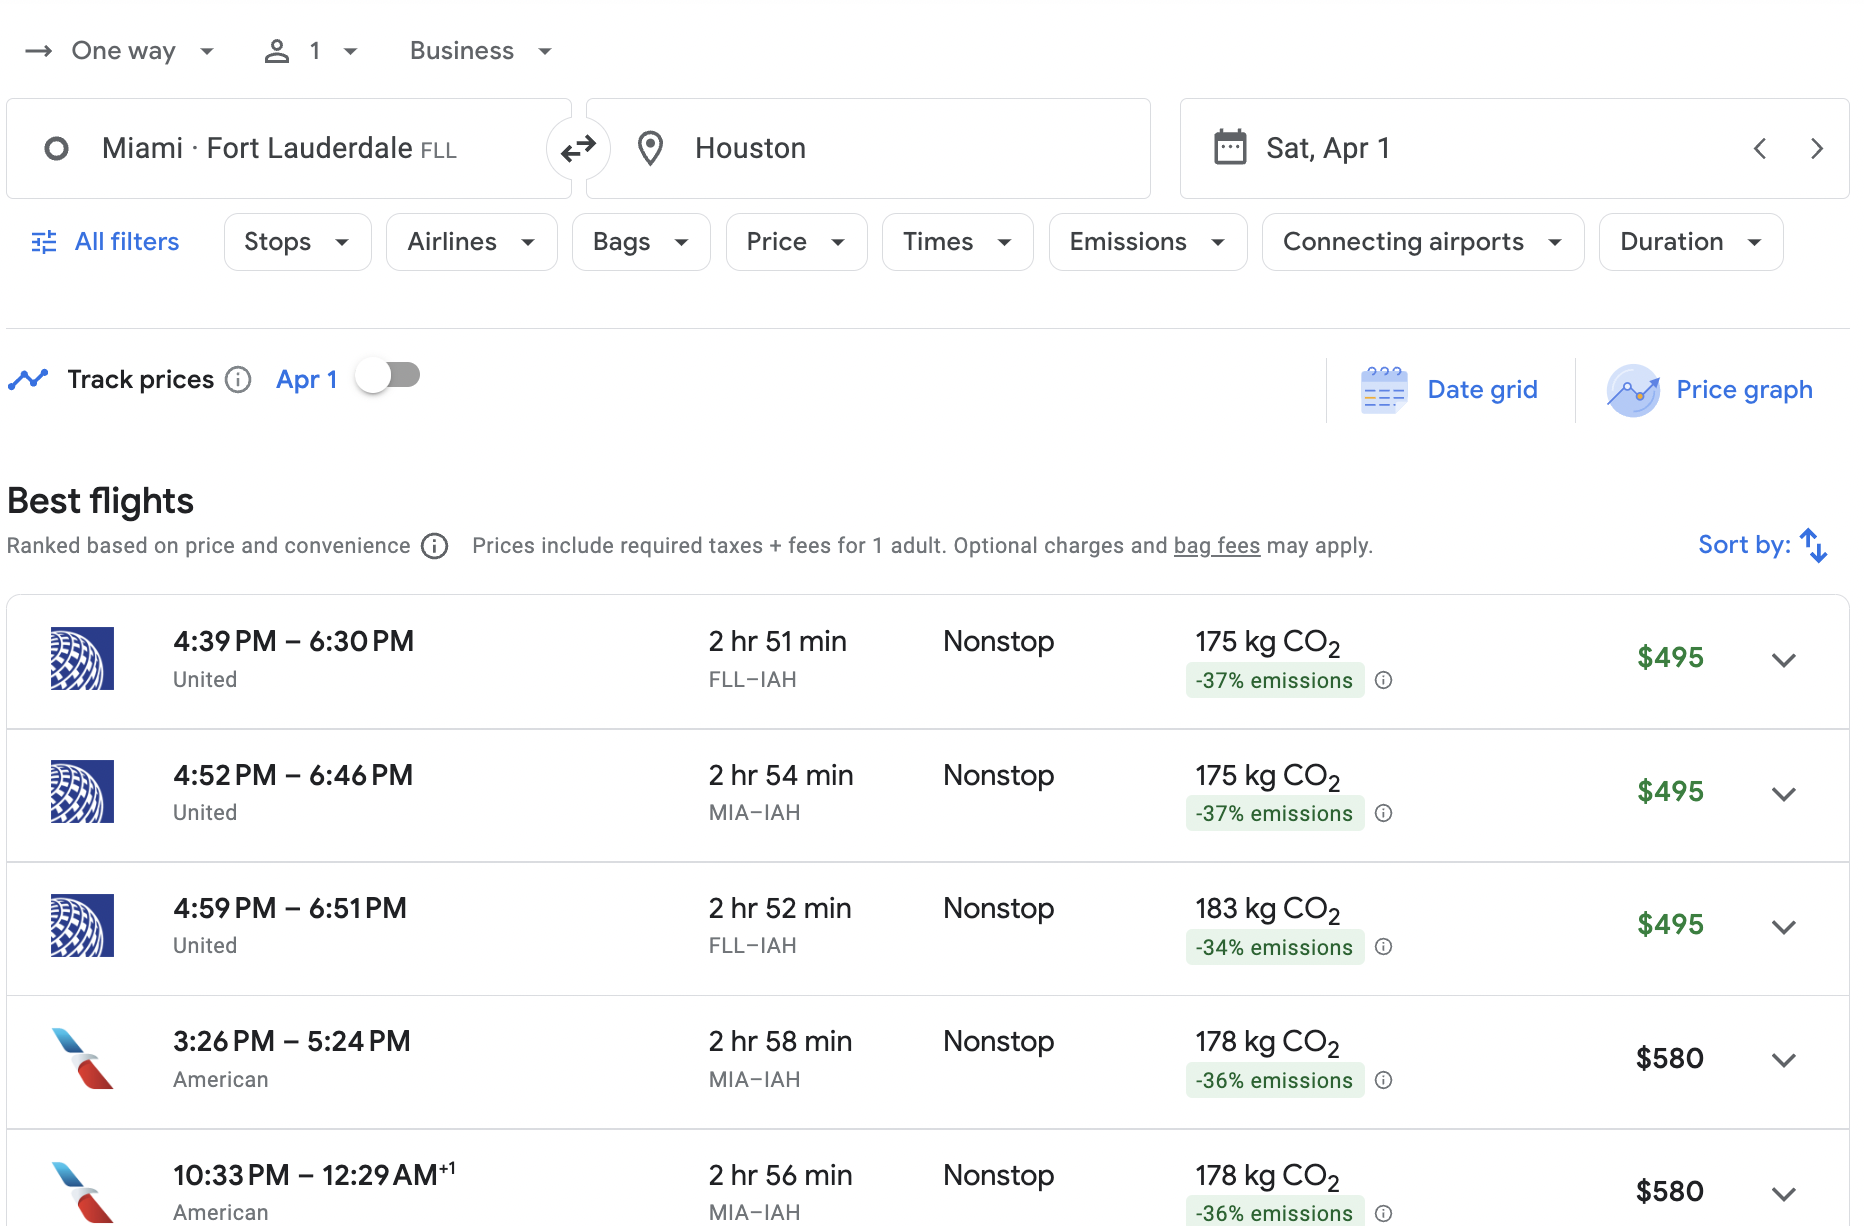Open the All filters panel
The height and width of the screenshot is (1226, 1864).
point(105,242)
